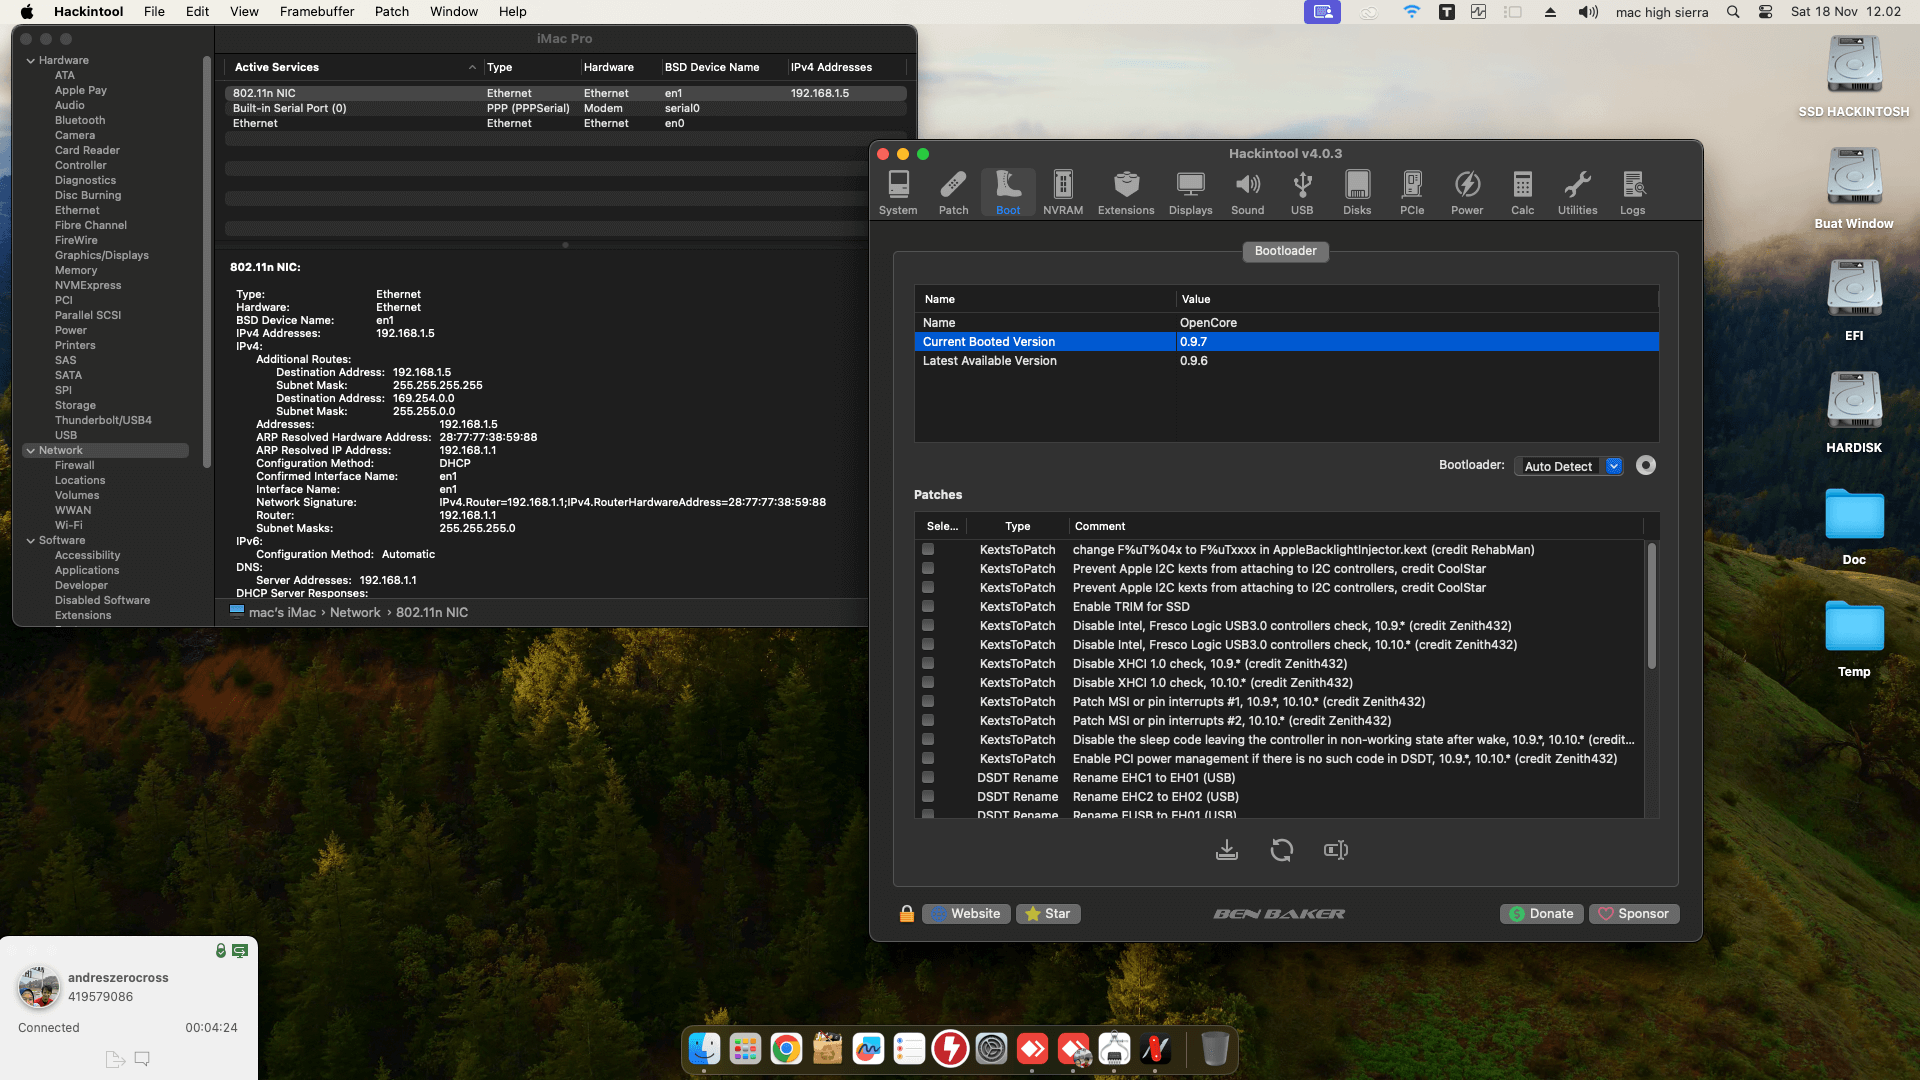The width and height of the screenshot is (1920, 1080).
Task: Click the Bootloader tab button
Action: (x=1286, y=251)
